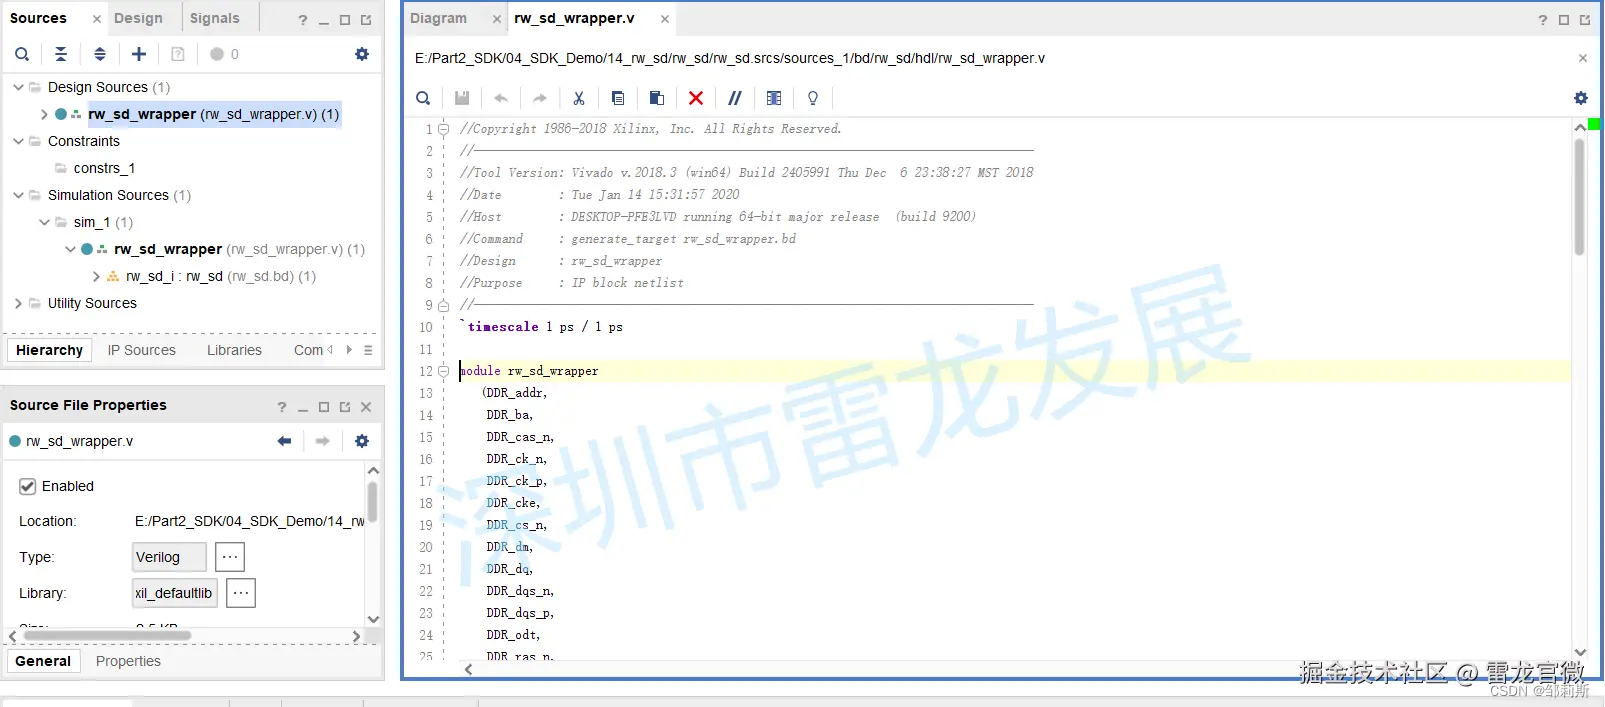
Task: Fold the comment header at line 1
Action: (443, 129)
